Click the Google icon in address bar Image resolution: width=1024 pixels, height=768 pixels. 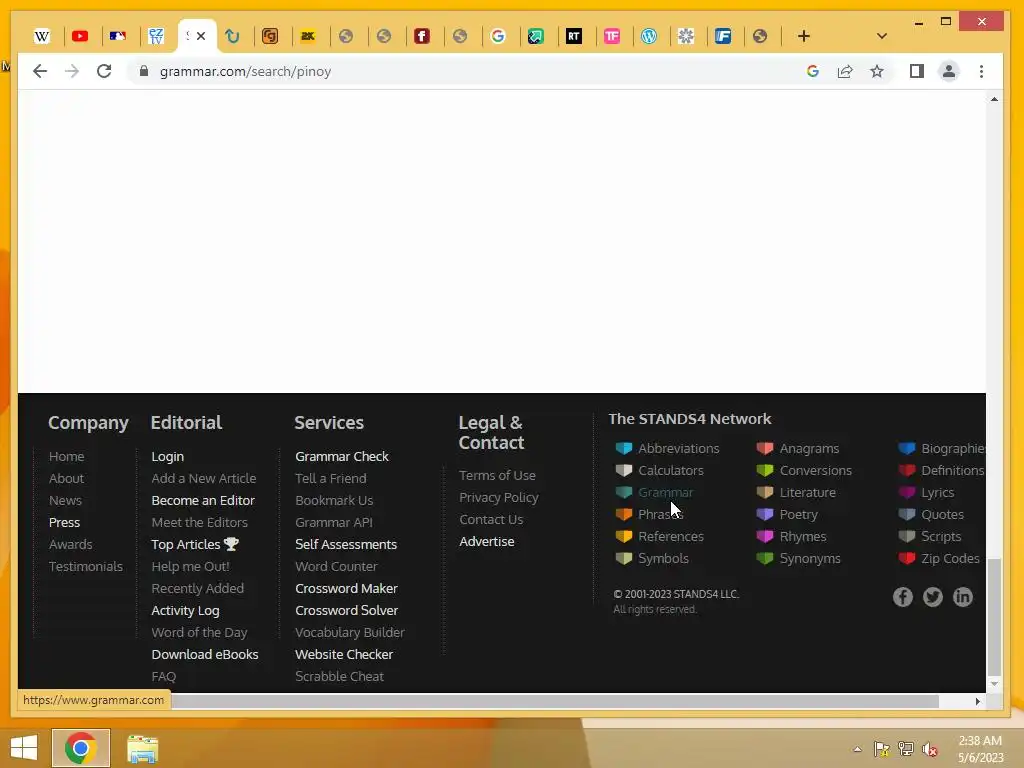(812, 71)
